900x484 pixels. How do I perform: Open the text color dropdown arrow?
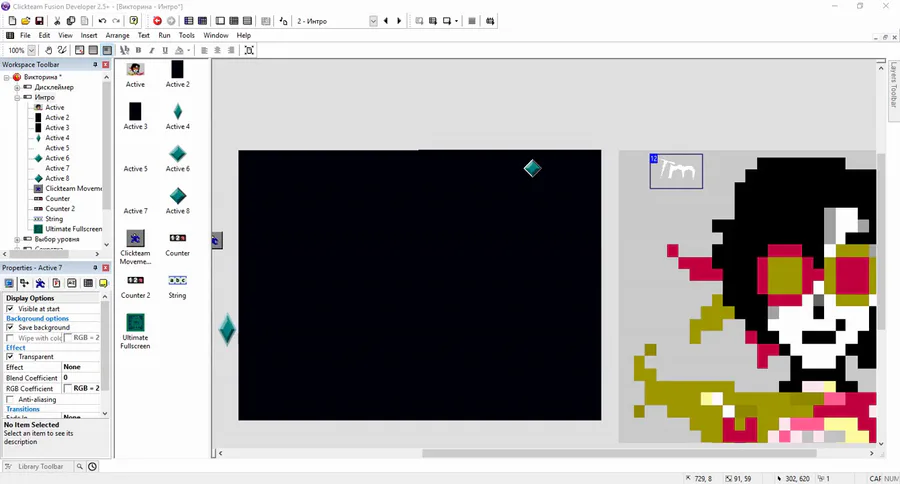(x=188, y=50)
